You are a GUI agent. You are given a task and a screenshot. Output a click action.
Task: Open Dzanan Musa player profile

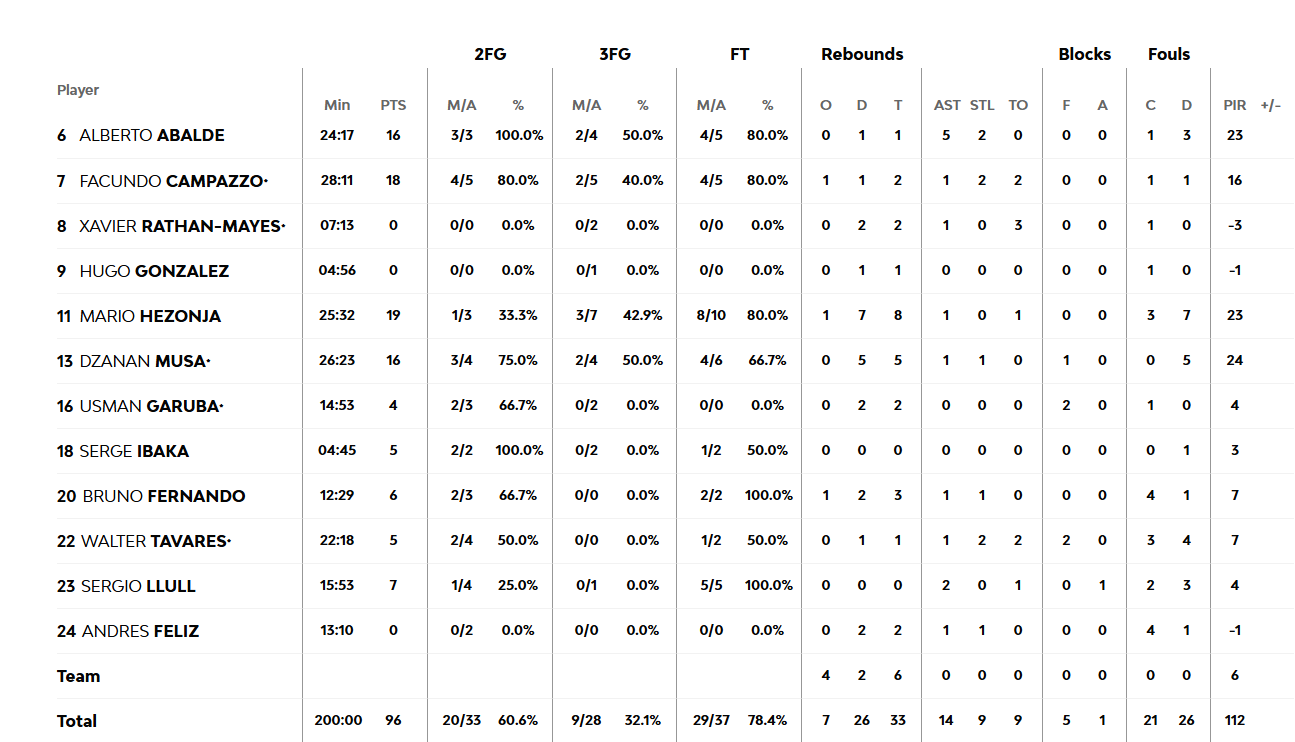pos(145,361)
